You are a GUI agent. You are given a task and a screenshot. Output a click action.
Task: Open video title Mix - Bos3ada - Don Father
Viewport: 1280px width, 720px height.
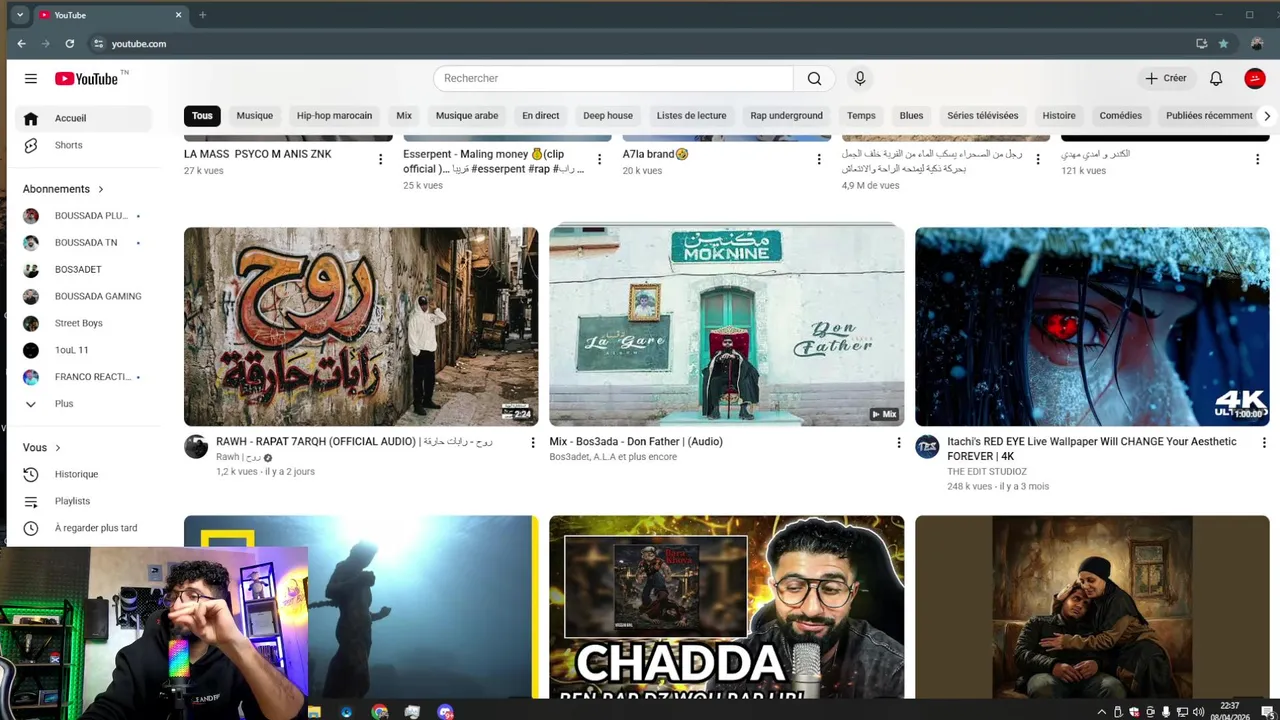636,442
